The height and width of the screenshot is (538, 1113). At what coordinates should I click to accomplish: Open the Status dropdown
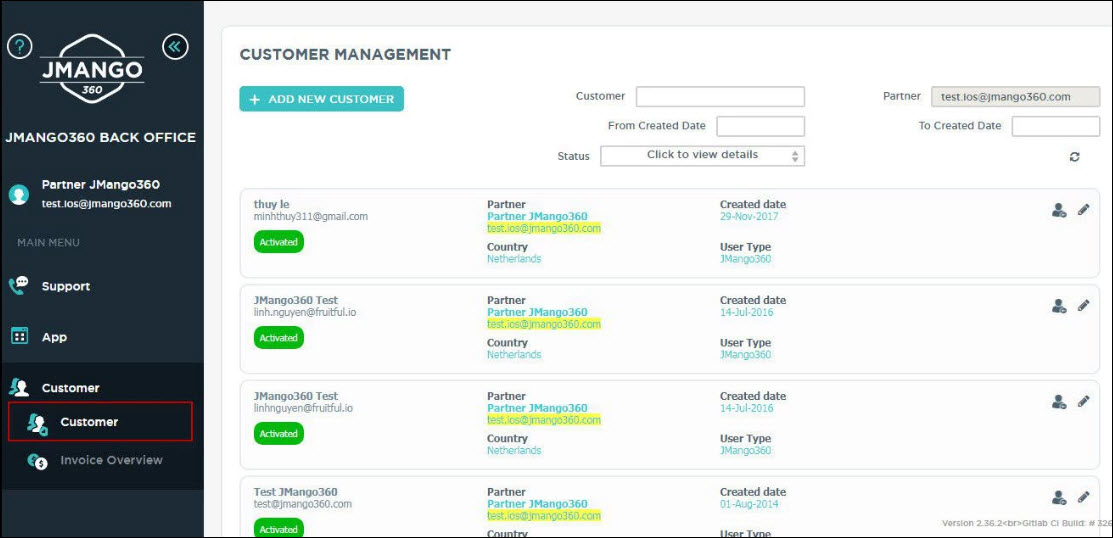702,155
